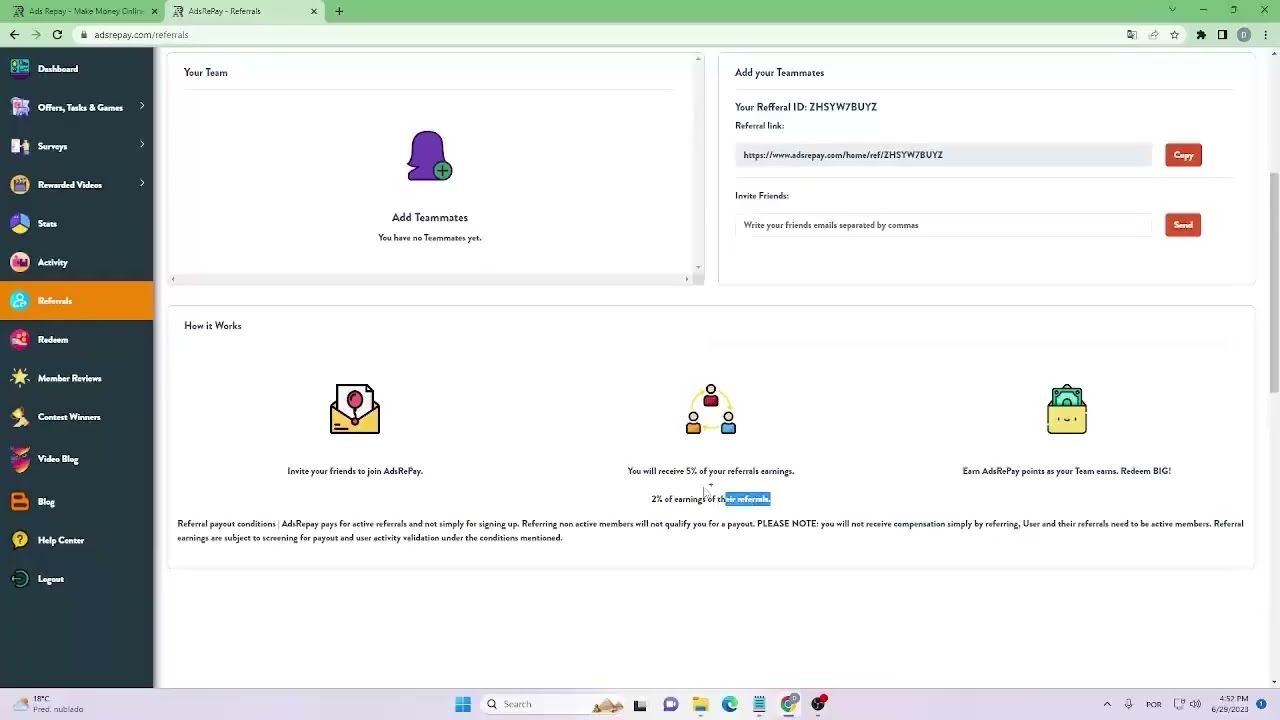Open the Redeem sidebar icon

[20, 339]
